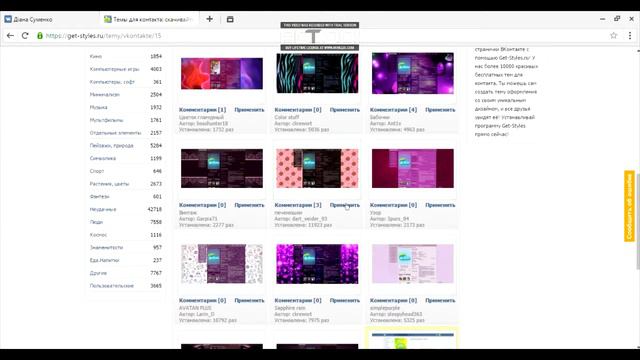Viewport: 640px width, 360px height.
Task: Open the Символика category
Action: point(103,158)
